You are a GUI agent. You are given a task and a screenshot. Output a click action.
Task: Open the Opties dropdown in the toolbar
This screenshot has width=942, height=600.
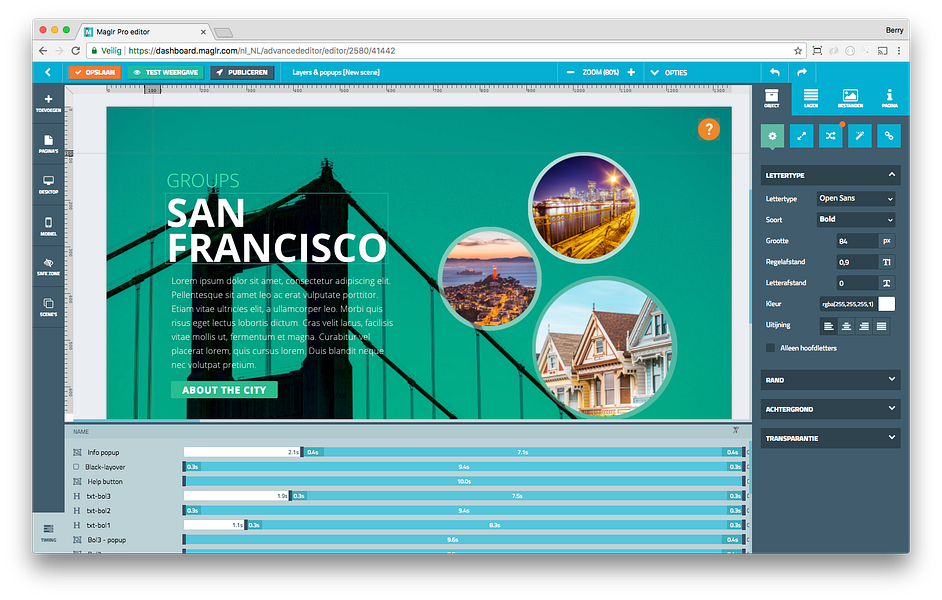[x=669, y=72]
